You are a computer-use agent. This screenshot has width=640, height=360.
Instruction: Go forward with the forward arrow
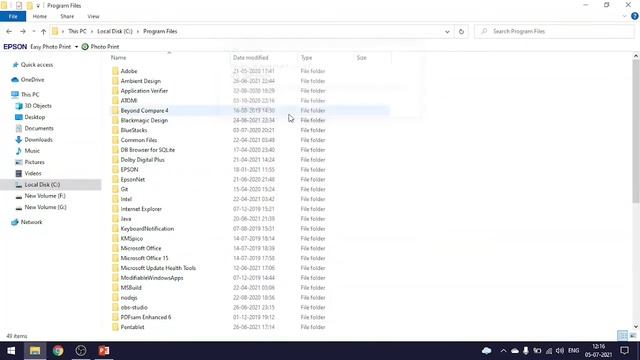pyautogui.click(x=23, y=31)
